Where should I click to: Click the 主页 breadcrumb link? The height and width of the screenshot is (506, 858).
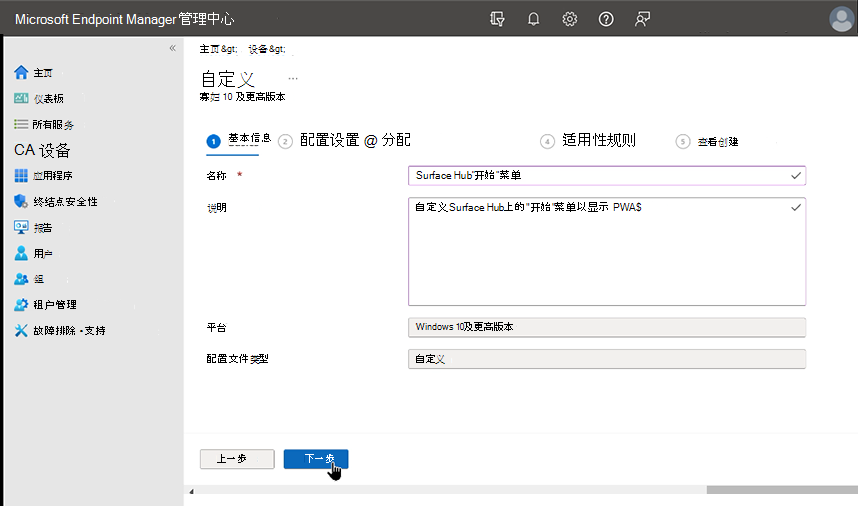pos(211,49)
